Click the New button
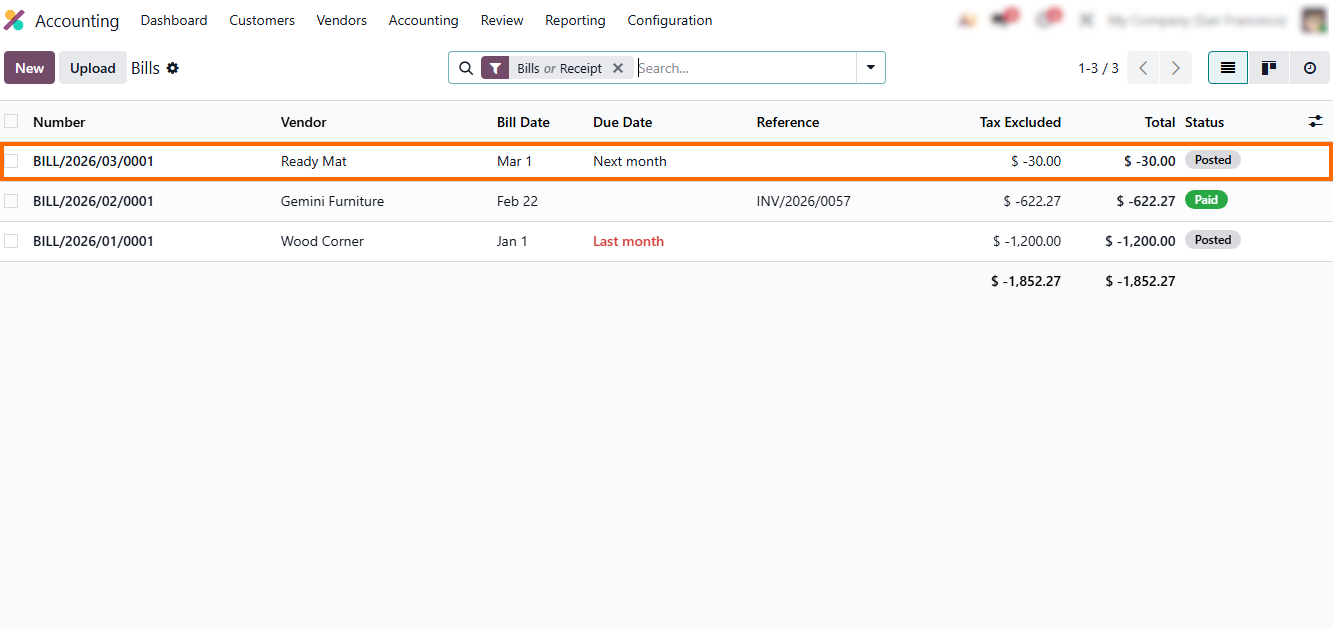 (x=29, y=68)
